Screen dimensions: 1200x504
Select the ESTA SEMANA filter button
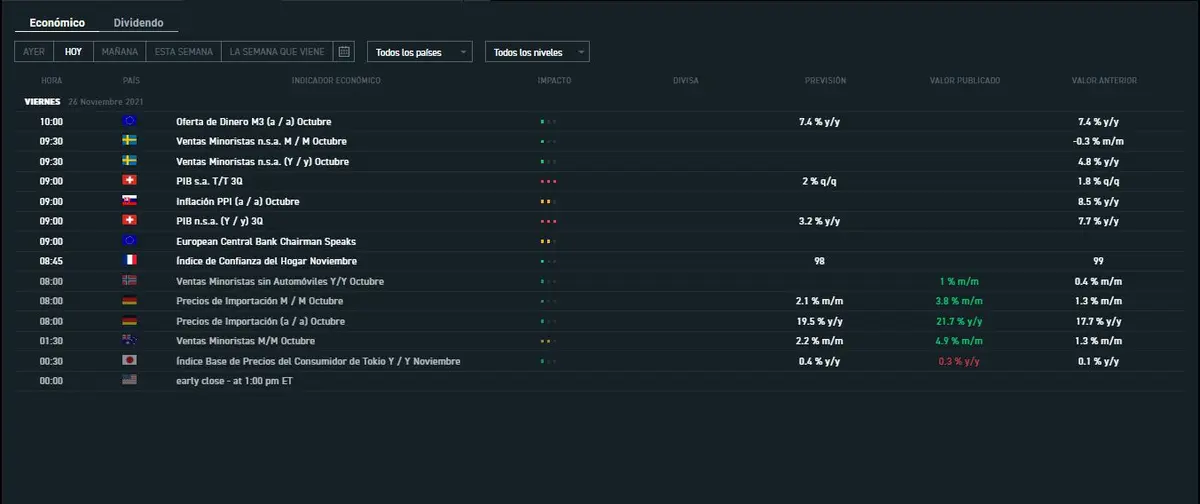click(x=183, y=51)
